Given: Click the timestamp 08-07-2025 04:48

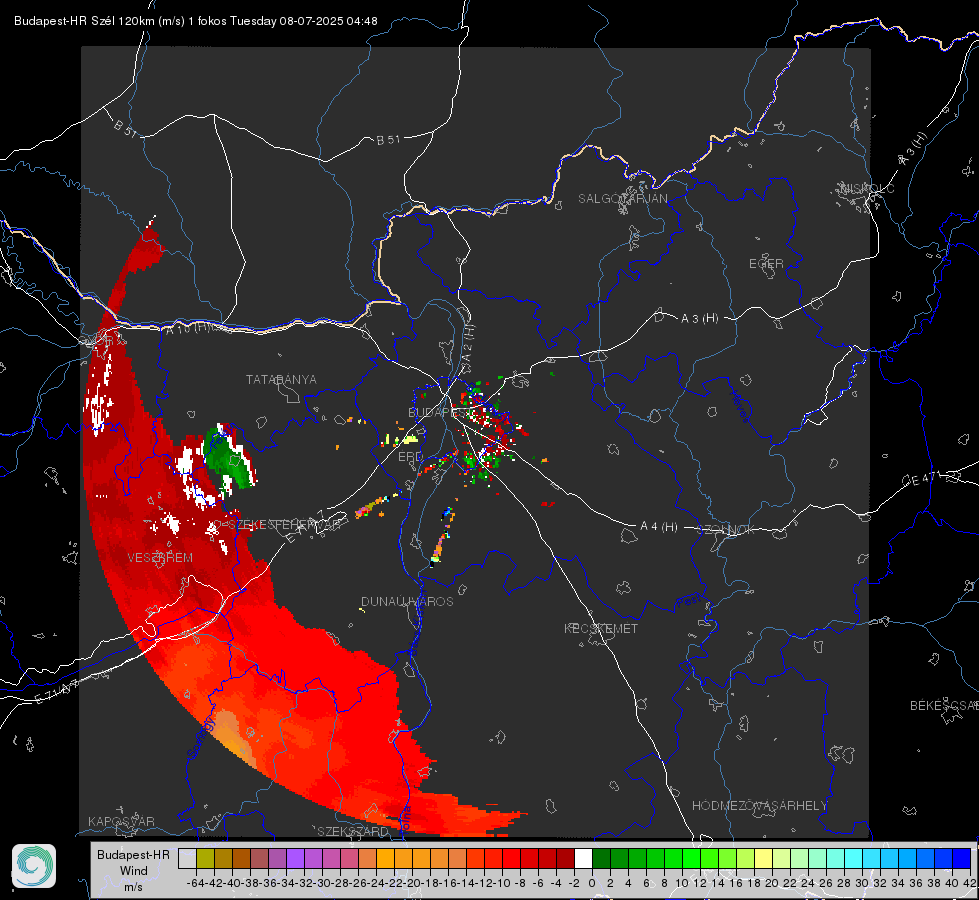Looking at the screenshot, I should coord(328,21).
